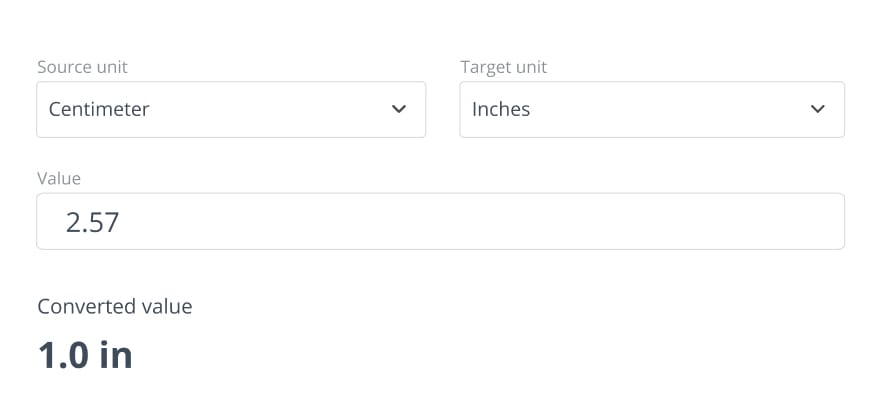The image size is (882, 398).
Task: Click the Value label above the input
Action: 59,179
